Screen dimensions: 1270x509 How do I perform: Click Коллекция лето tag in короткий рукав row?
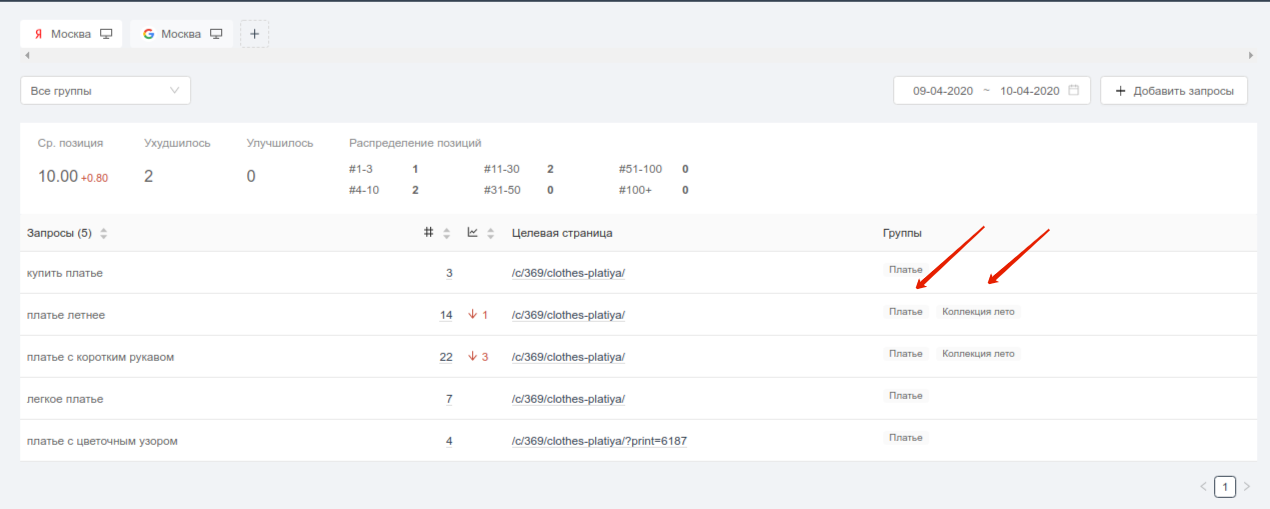coord(978,354)
